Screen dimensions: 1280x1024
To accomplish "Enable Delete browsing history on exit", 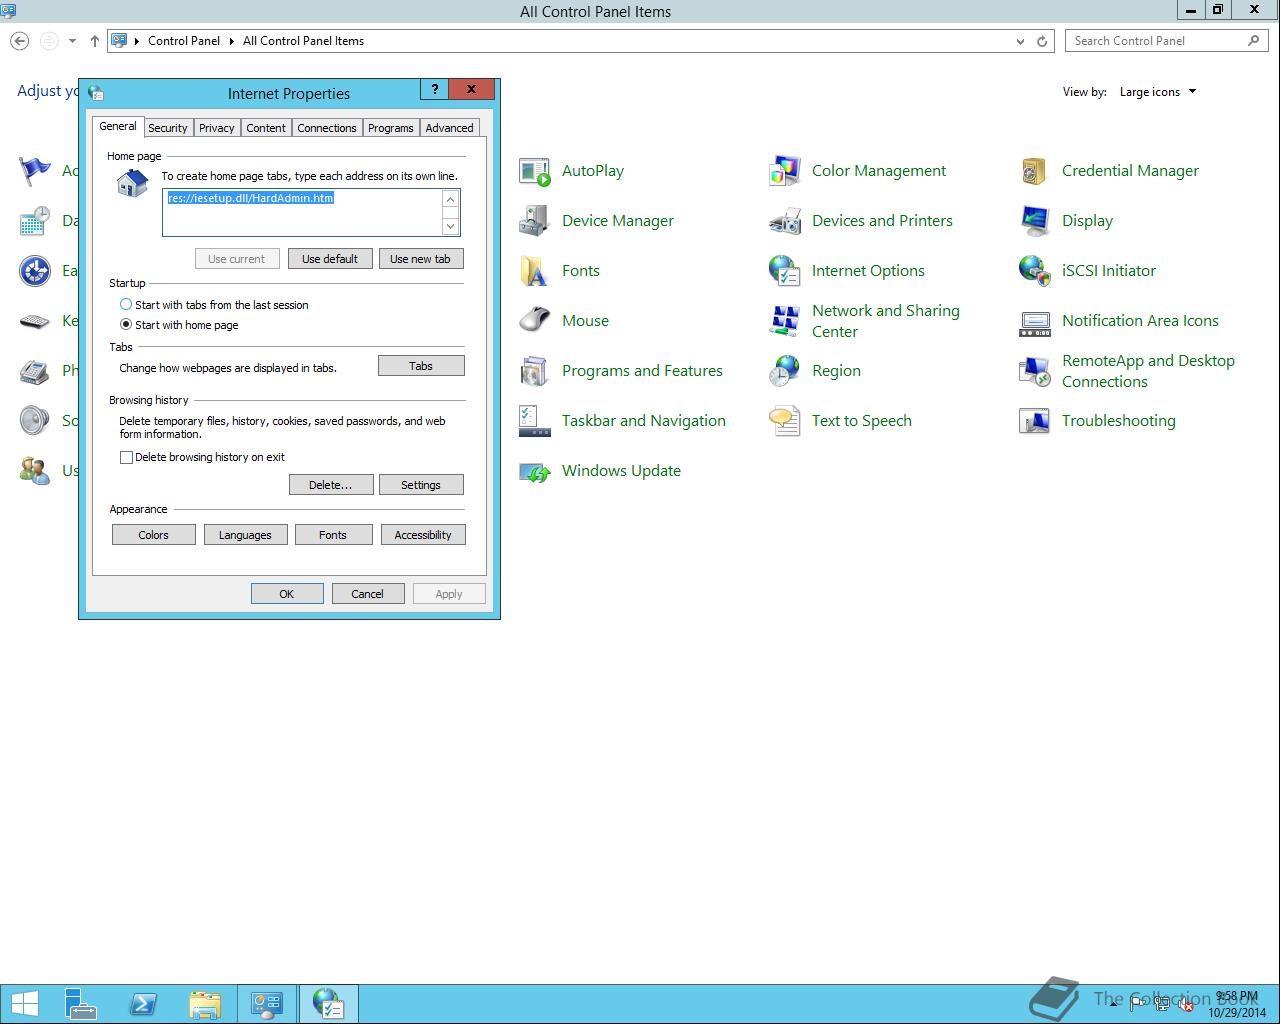I will coord(202,457).
